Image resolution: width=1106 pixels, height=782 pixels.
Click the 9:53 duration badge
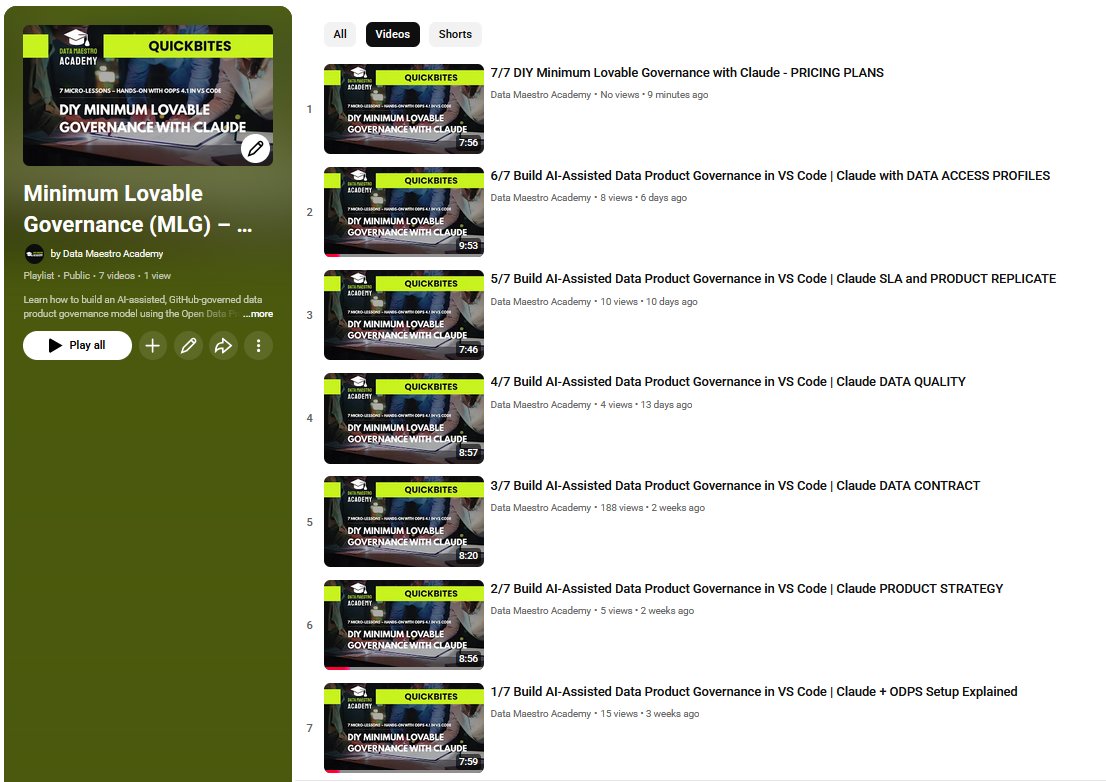[x=468, y=245]
